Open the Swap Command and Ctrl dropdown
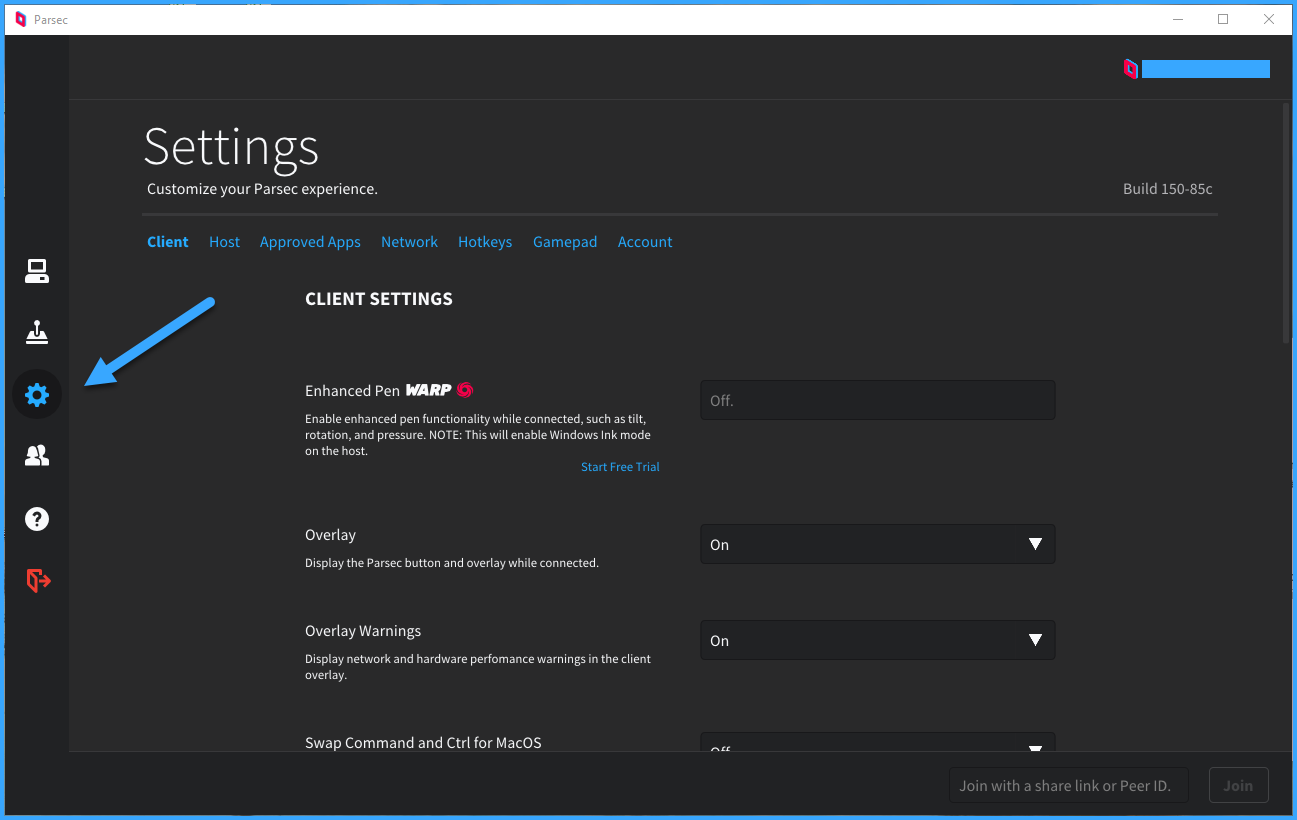This screenshot has width=1297, height=820. tap(877, 742)
